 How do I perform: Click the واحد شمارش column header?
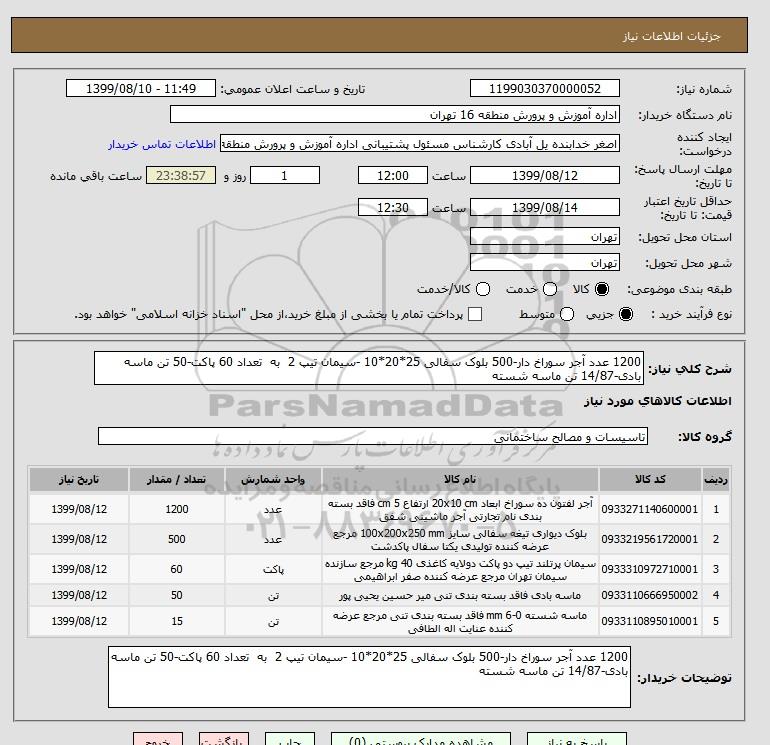(x=273, y=479)
